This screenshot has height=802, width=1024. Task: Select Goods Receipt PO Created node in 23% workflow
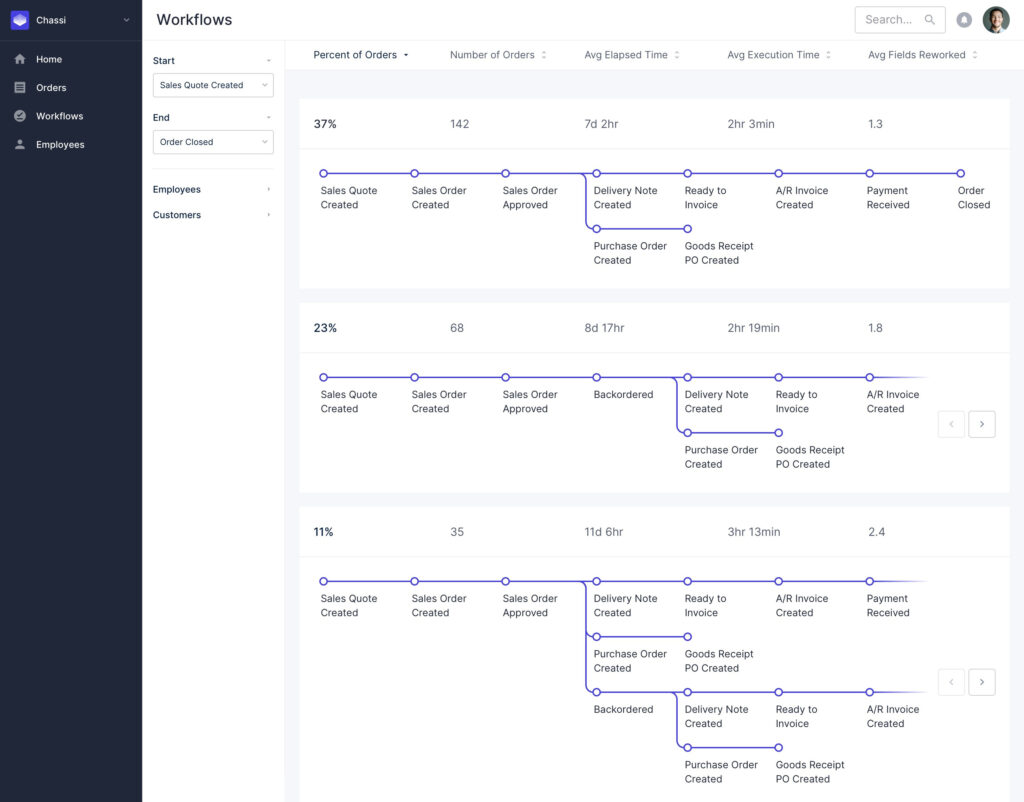click(x=778, y=432)
